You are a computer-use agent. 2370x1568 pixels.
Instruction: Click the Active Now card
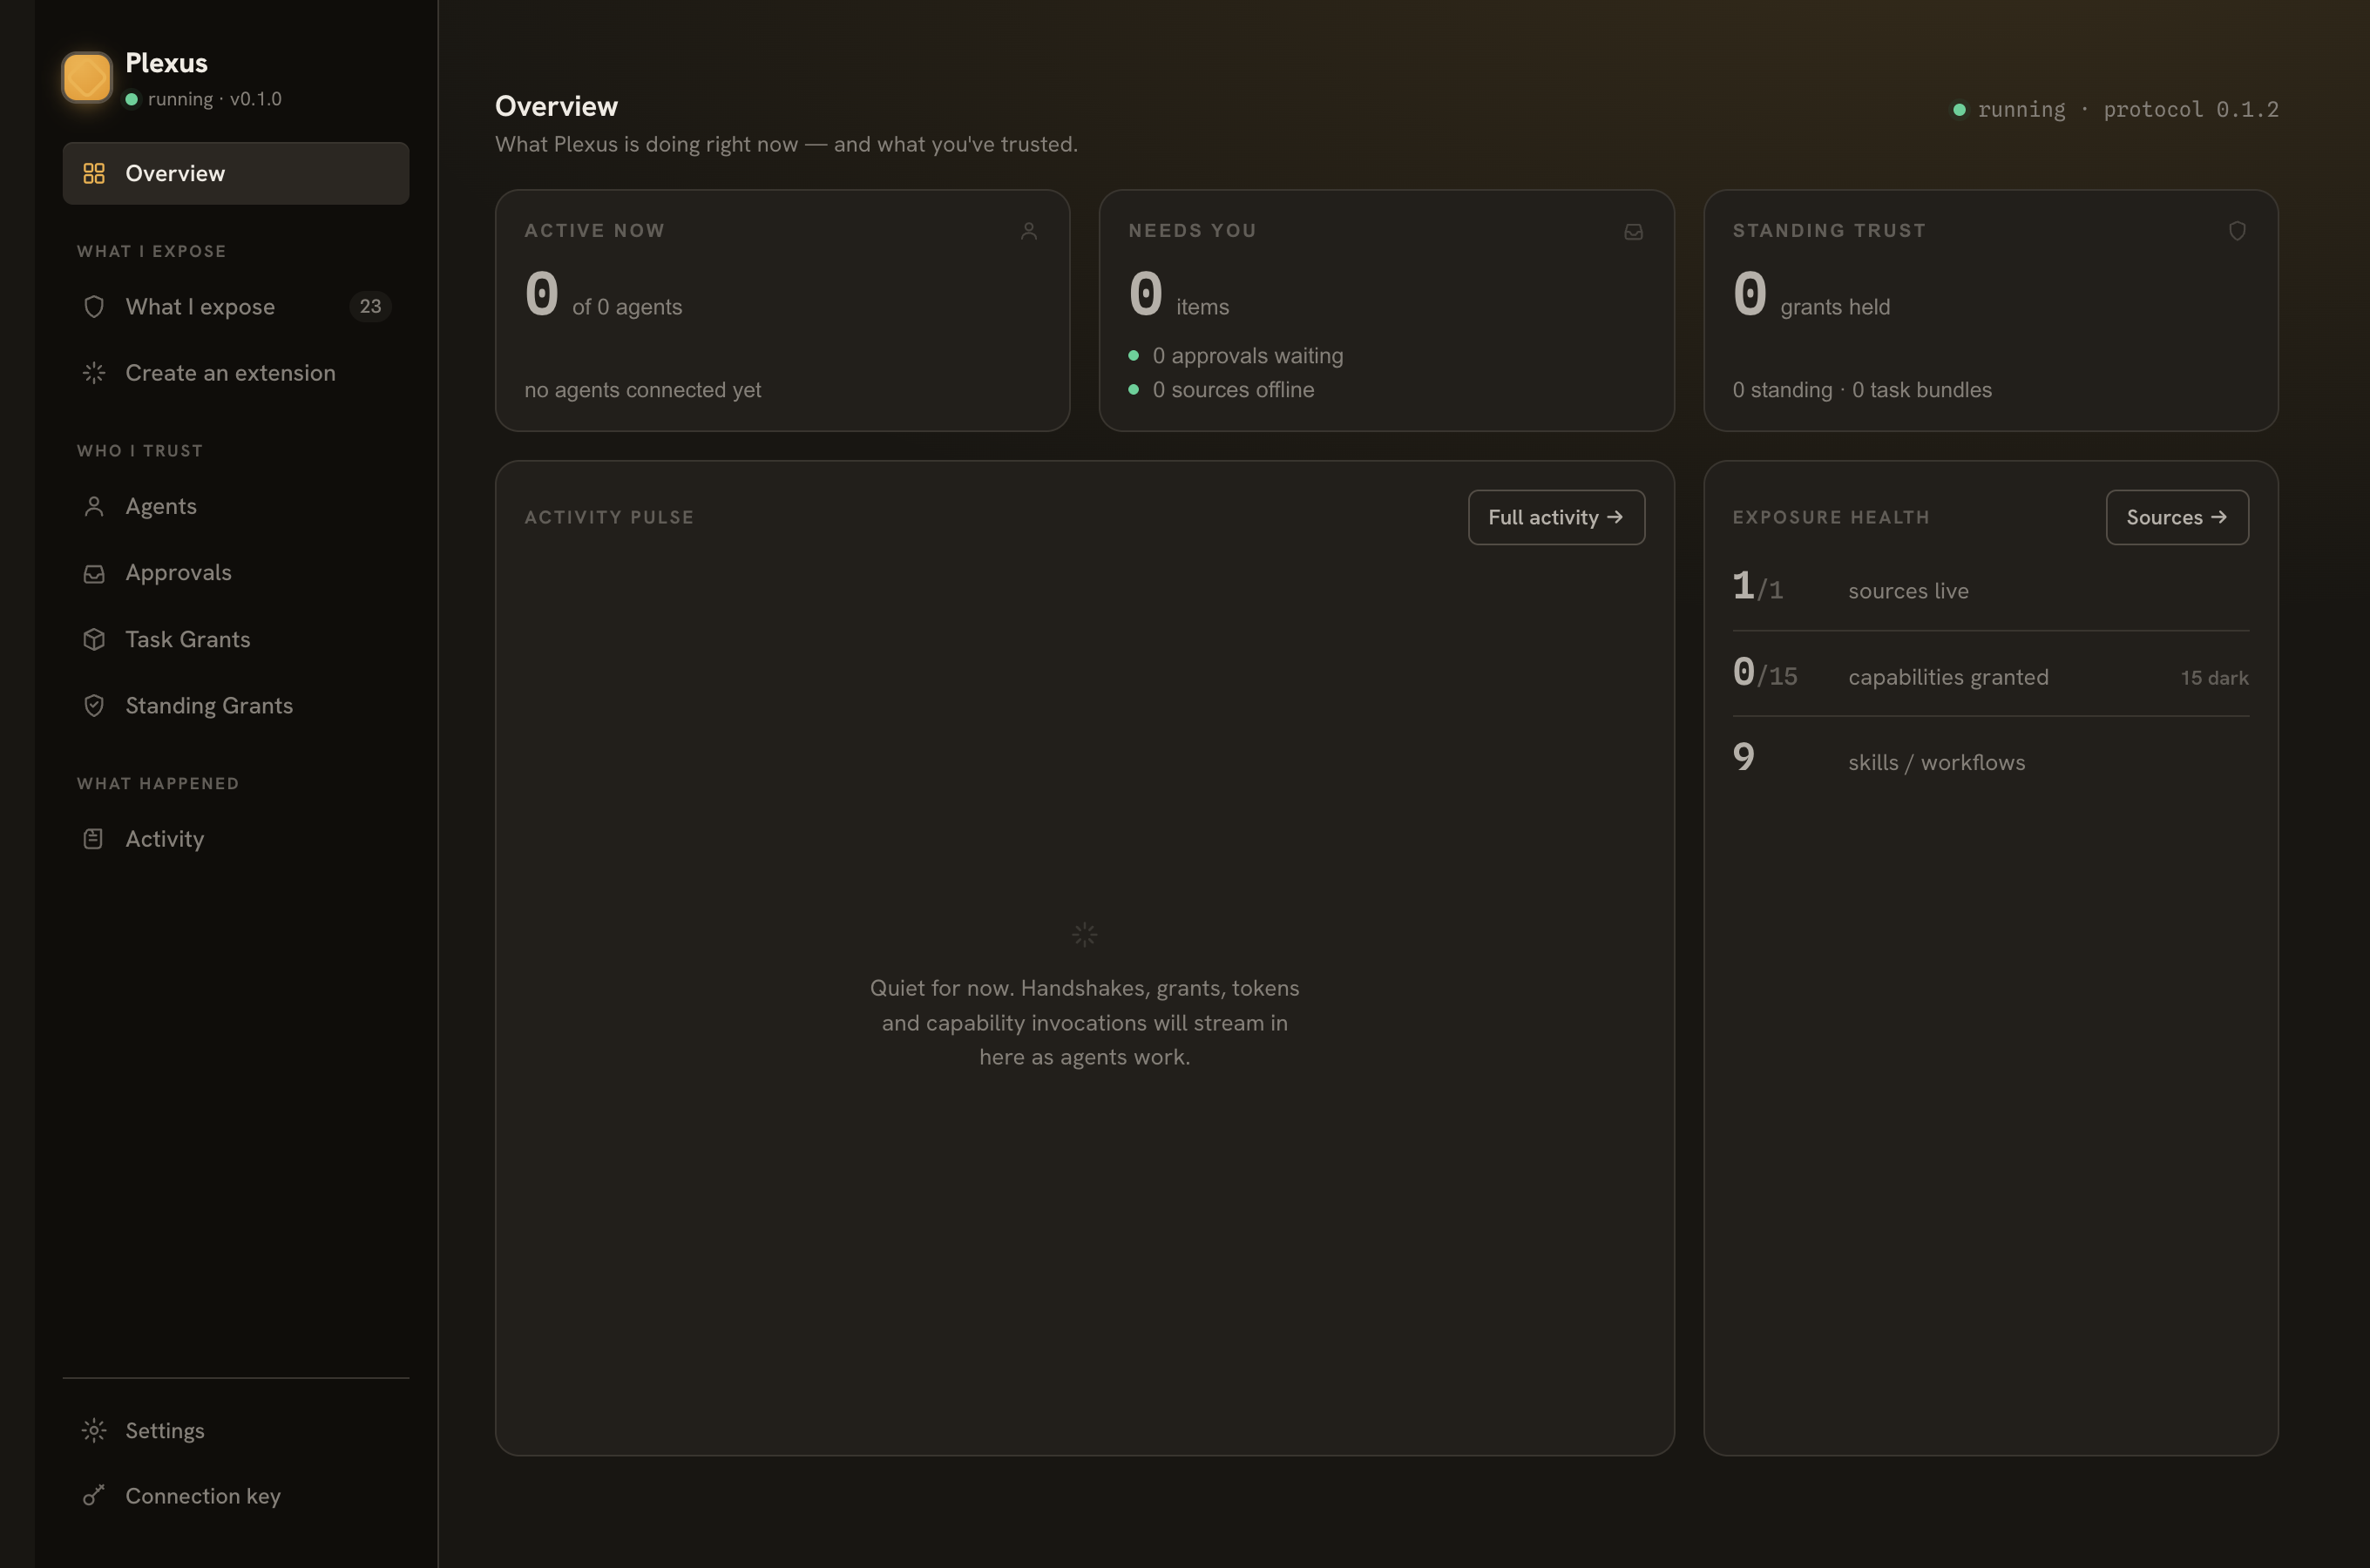pyautogui.click(x=782, y=311)
